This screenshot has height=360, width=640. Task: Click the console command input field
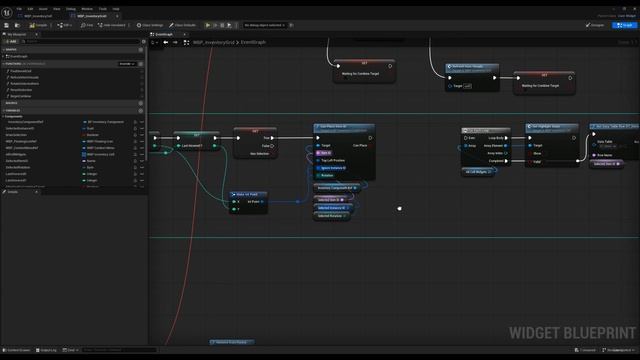pos(119,350)
